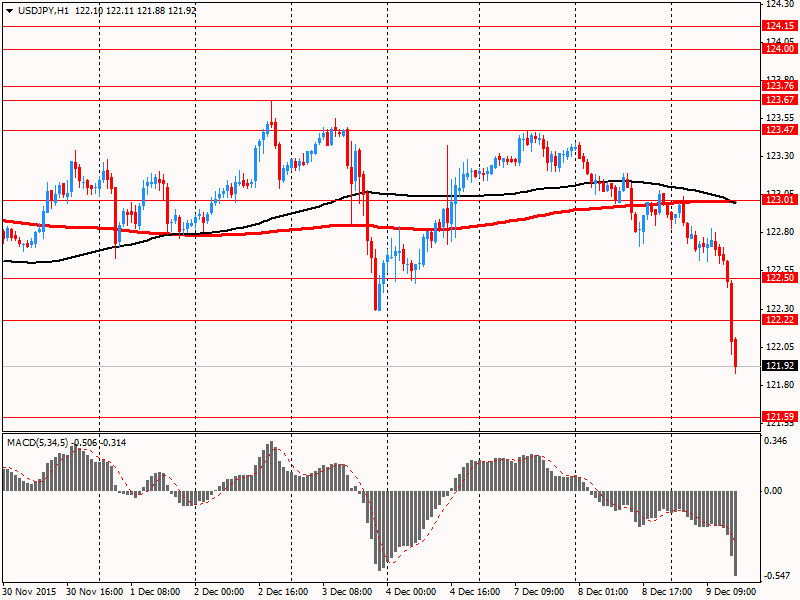This screenshot has height=600, width=800.
Task: Click the 2 Dec 16:00 time label
Action: click(x=281, y=592)
